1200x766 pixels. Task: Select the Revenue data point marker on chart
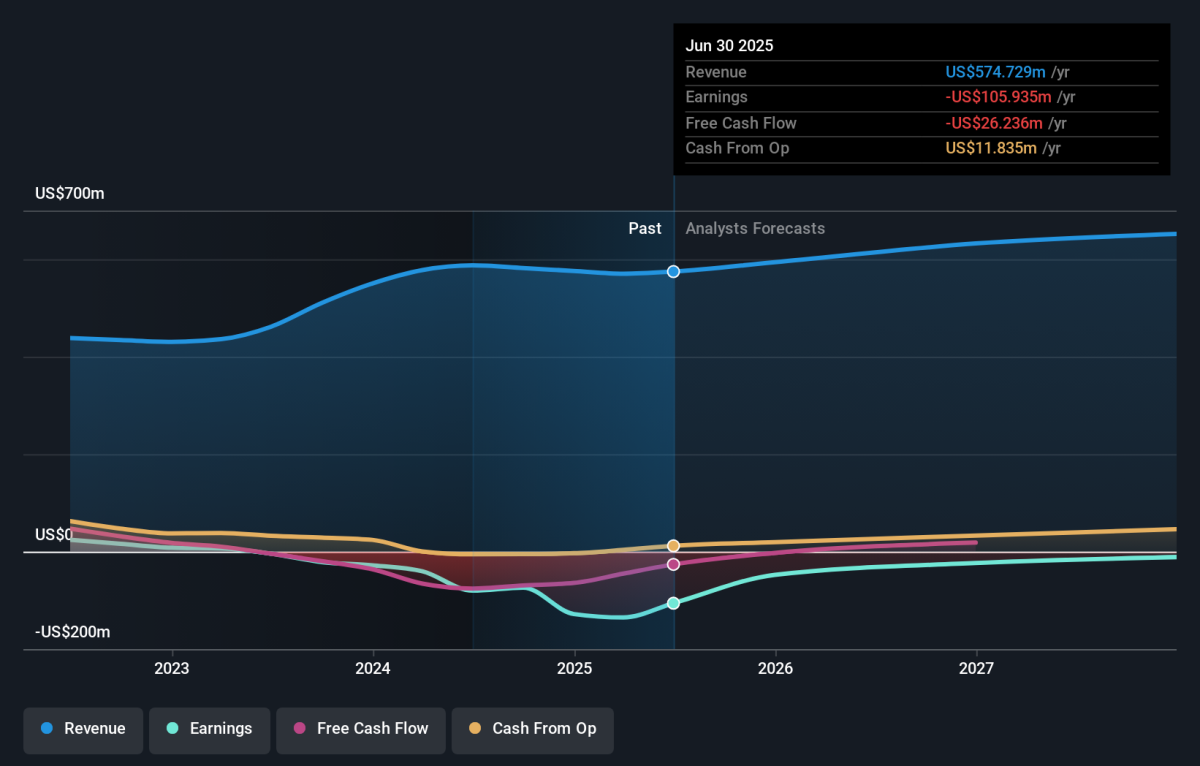(674, 272)
